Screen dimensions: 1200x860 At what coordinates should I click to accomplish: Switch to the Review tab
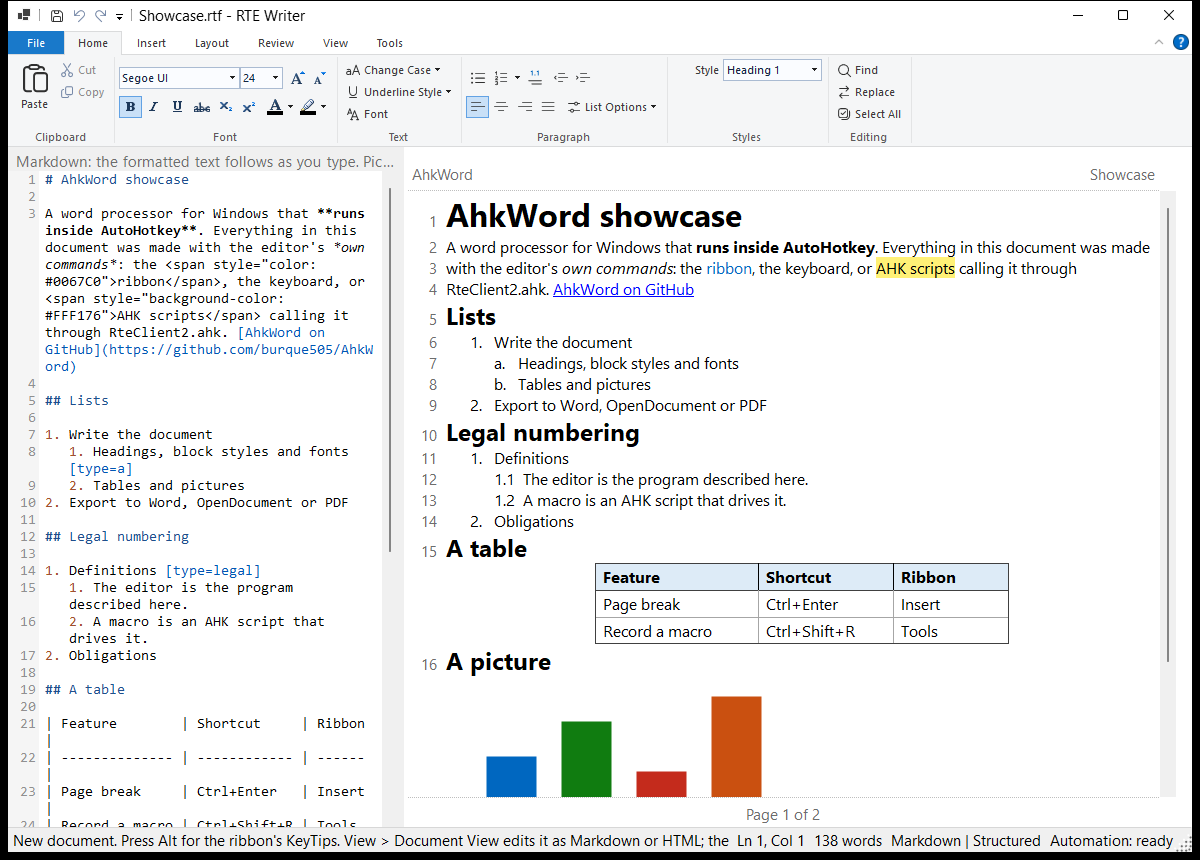(x=276, y=43)
